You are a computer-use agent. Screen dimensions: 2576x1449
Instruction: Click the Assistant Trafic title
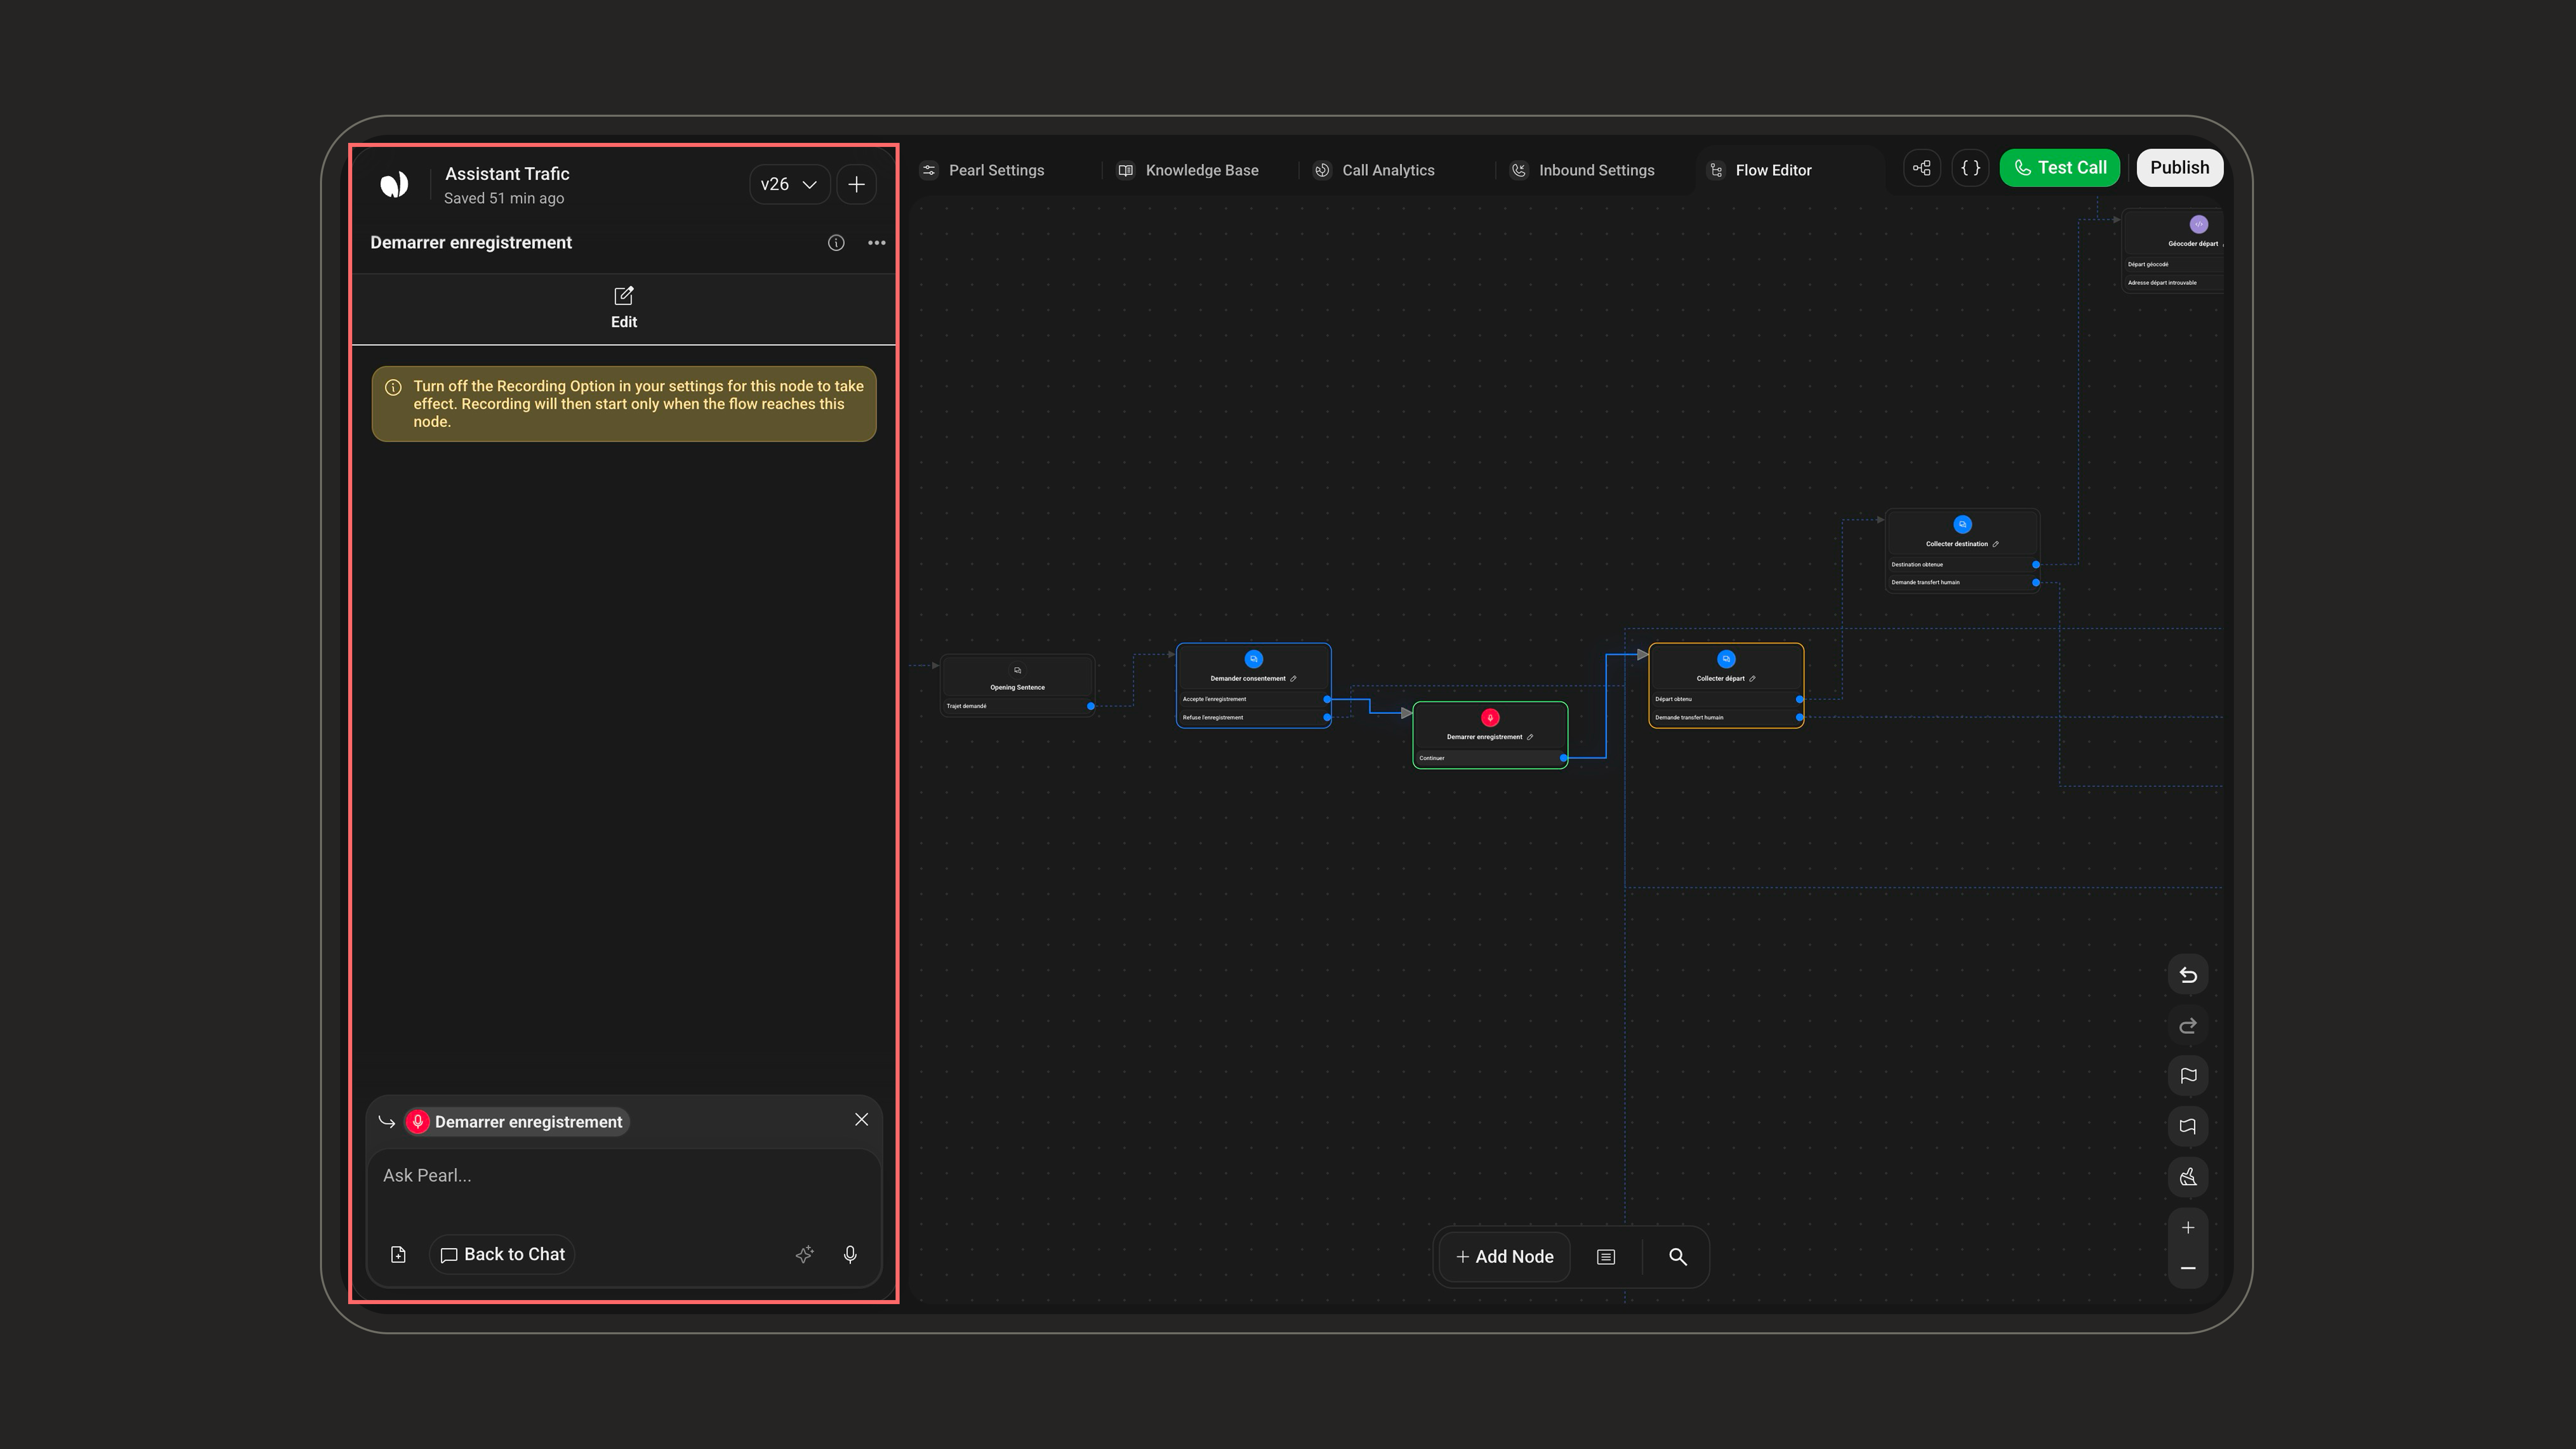(x=507, y=174)
